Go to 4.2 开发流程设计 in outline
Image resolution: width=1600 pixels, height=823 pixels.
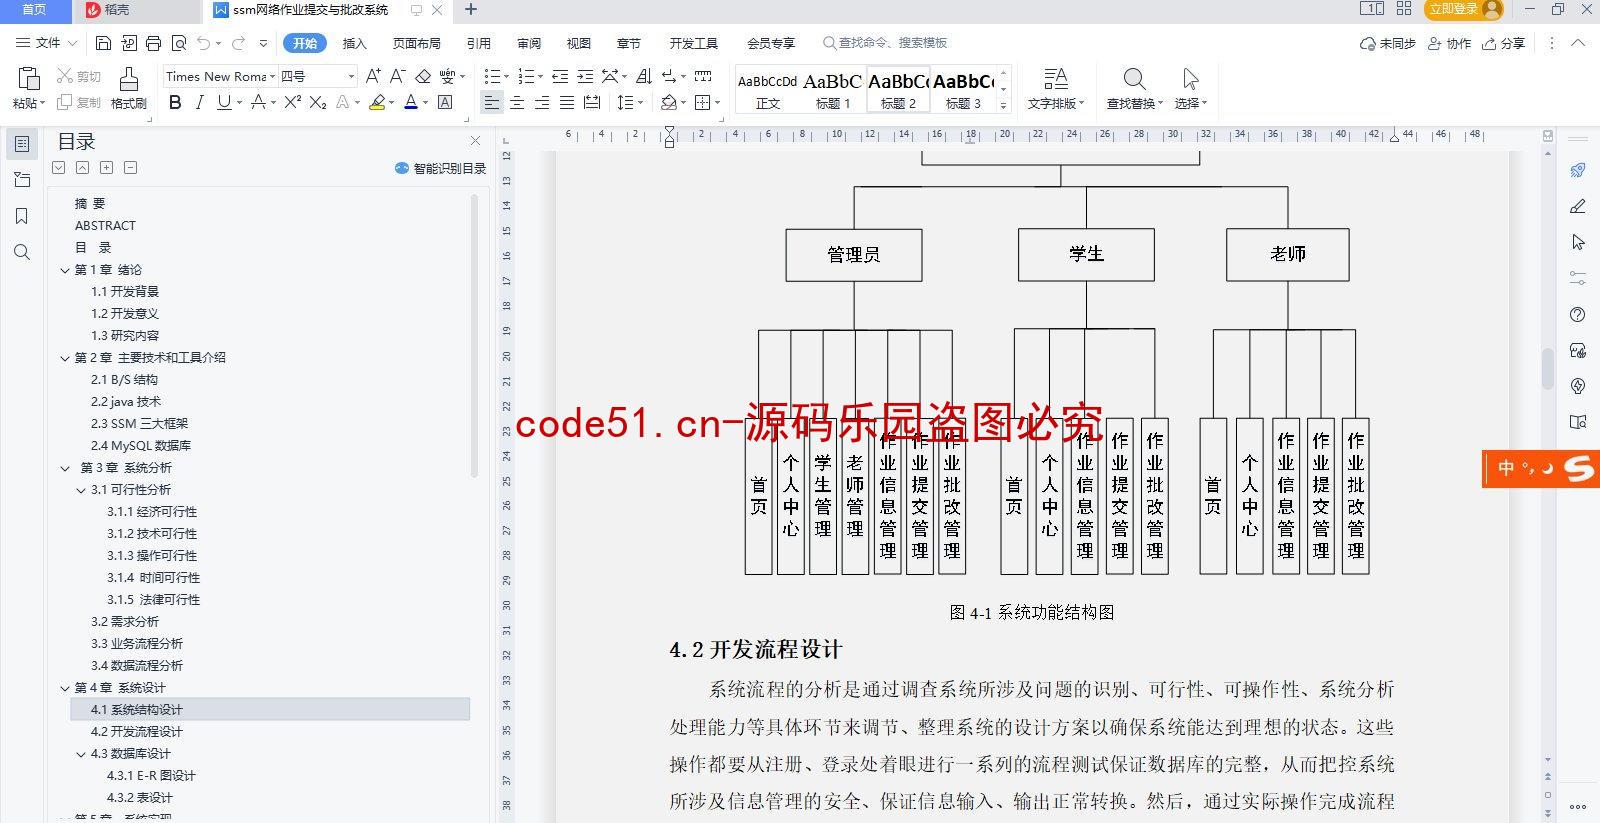click(136, 732)
